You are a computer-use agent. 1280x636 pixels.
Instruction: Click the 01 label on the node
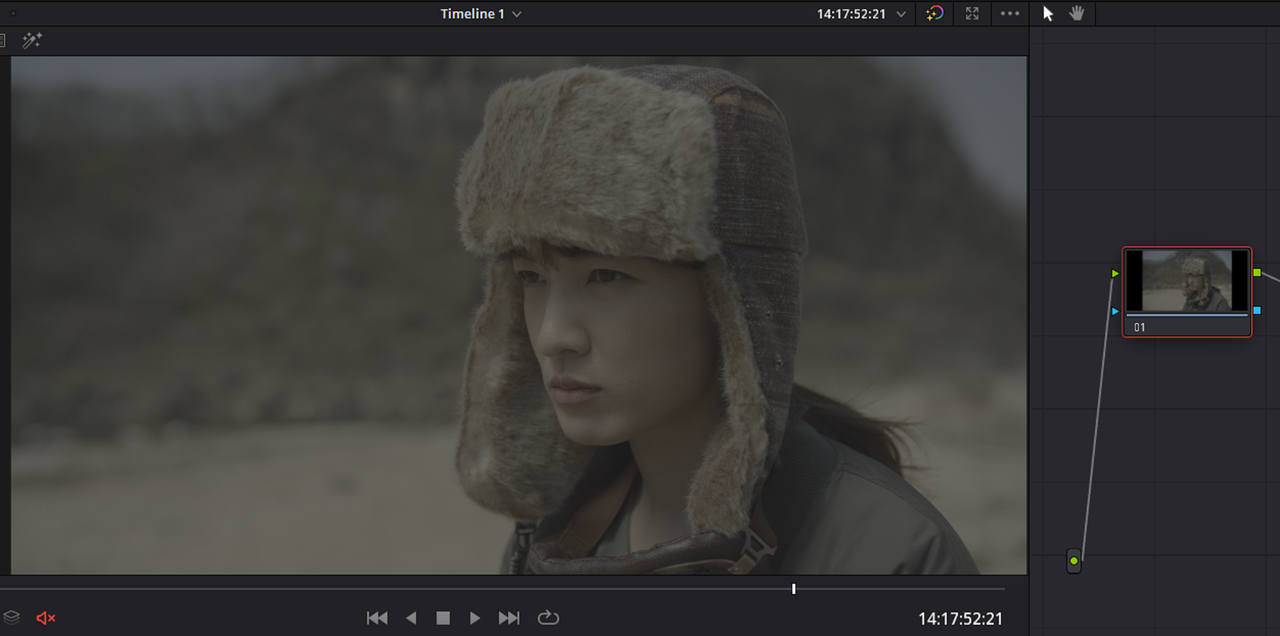pyautogui.click(x=1140, y=327)
